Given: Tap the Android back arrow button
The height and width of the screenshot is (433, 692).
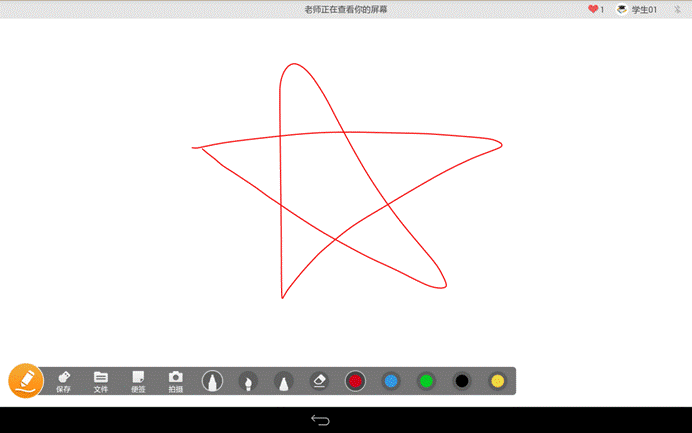Looking at the screenshot, I should tap(320, 420).
